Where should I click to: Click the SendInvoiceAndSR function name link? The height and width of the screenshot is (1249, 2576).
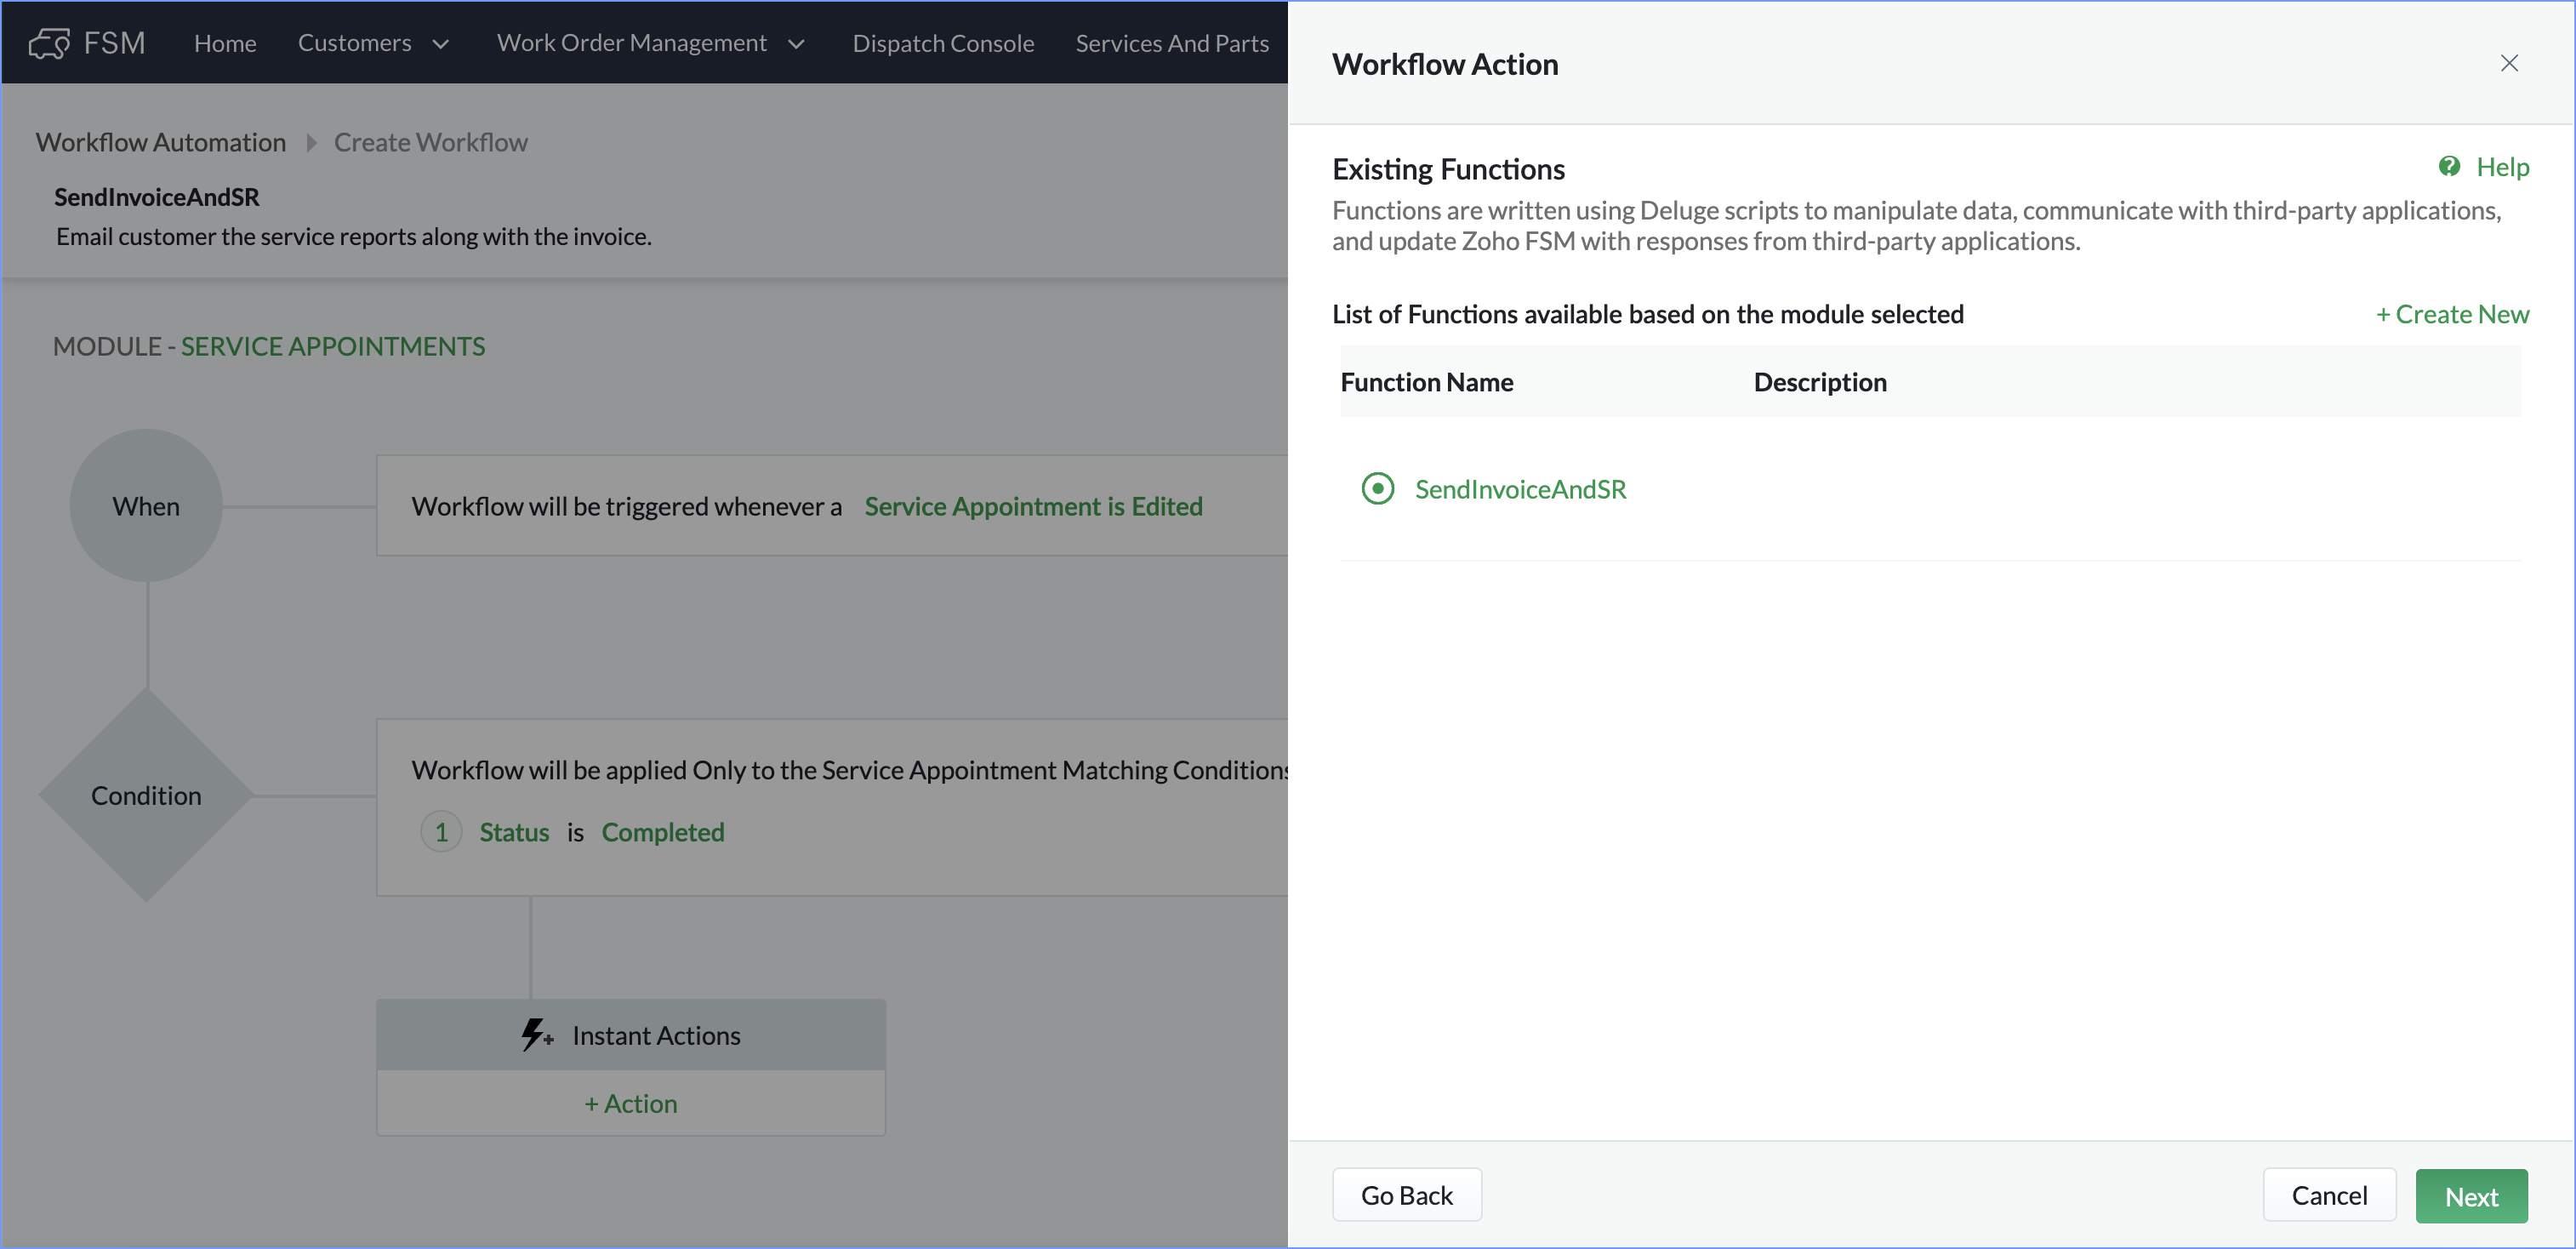(x=1520, y=489)
